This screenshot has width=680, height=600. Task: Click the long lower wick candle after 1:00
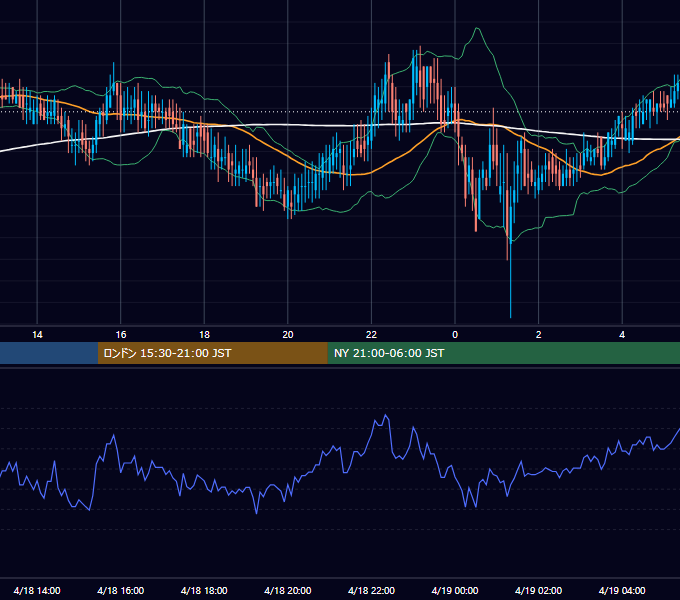510,260
